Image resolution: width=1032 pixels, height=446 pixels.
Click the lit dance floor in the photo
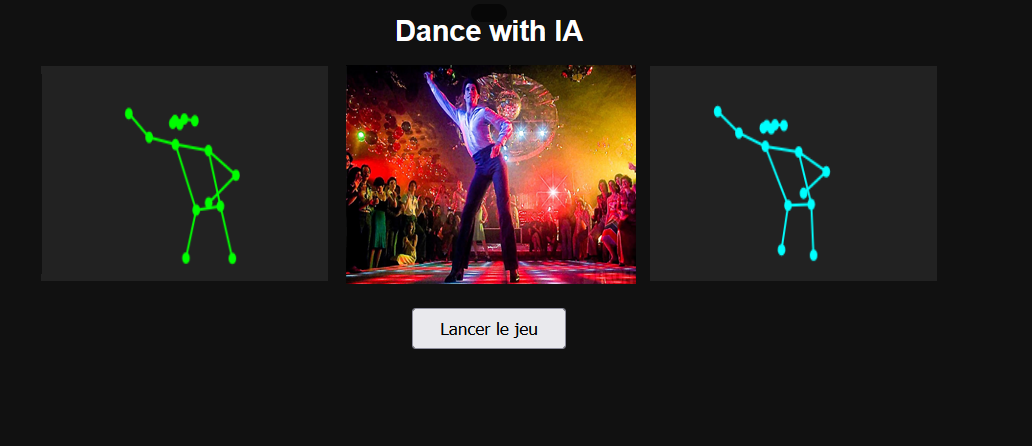[x=491, y=272]
